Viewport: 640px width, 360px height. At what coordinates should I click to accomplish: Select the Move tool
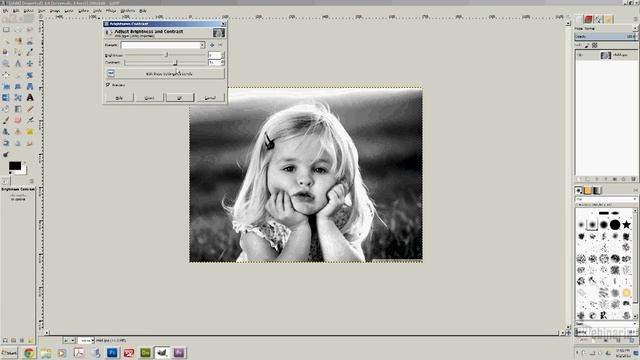pyautogui.click(x=30, y=64)
